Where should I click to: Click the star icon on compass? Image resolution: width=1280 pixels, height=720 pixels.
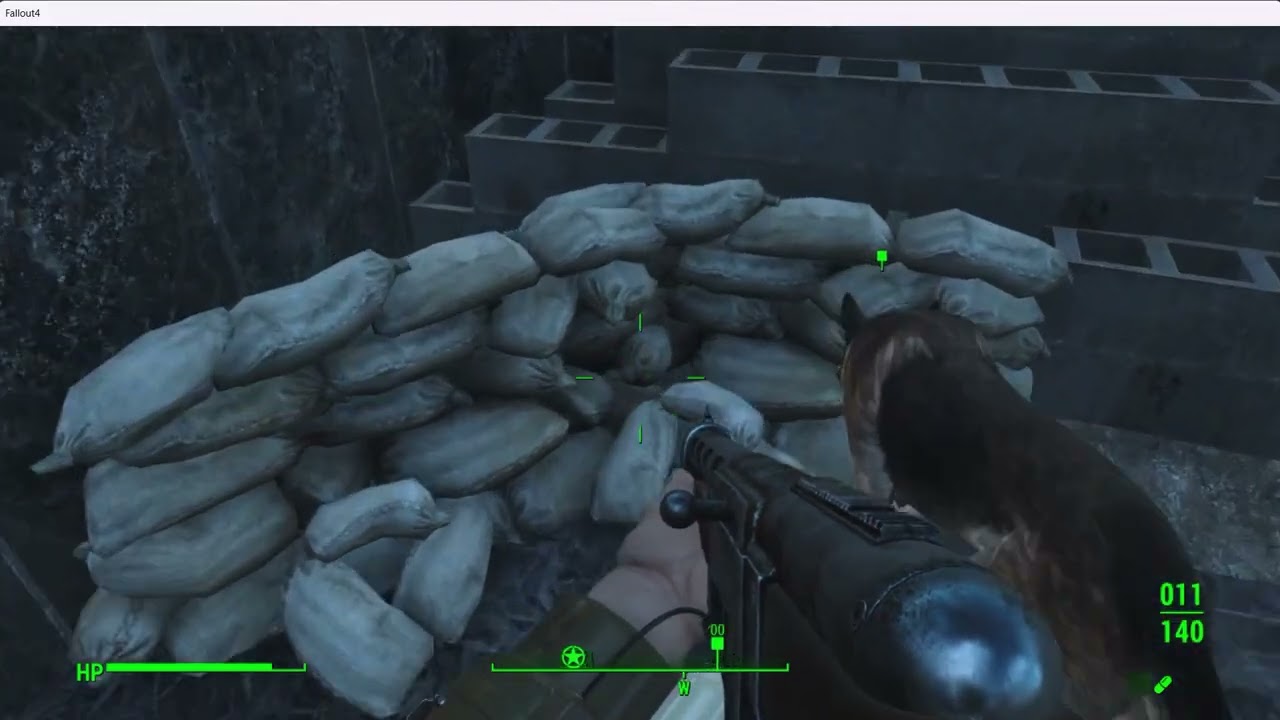click(x=573, y=656)
